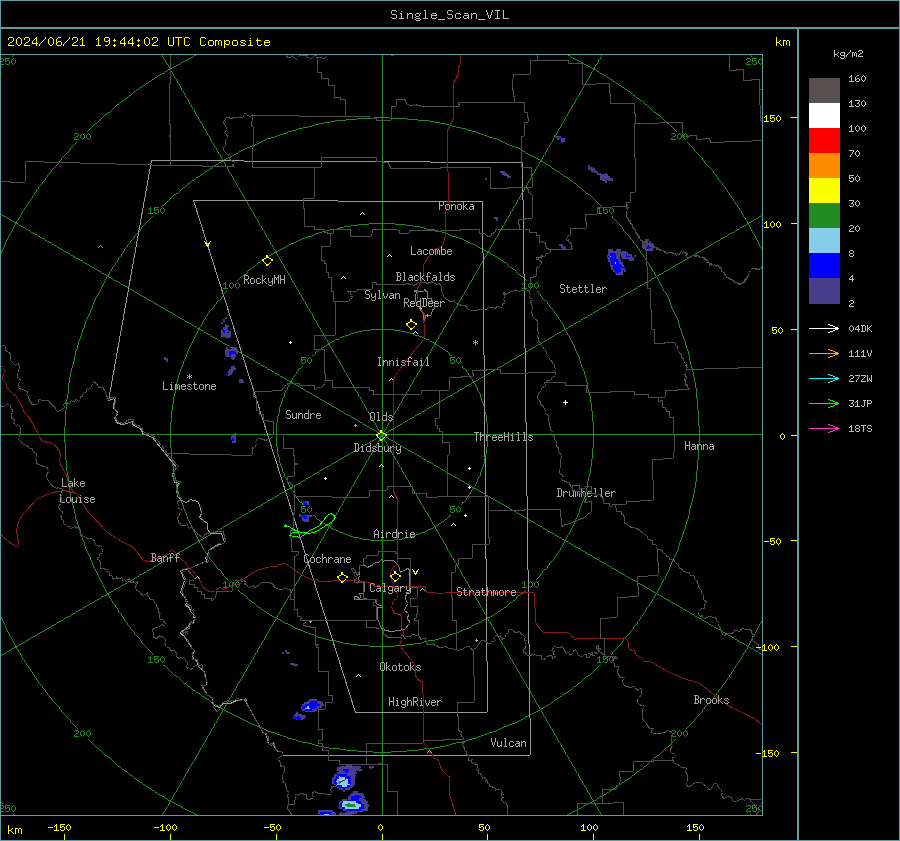The height and width of the screenshot is (841, 900).
Task: Click the Banff label
Action: pyautogui.click(x=165, y=558)
